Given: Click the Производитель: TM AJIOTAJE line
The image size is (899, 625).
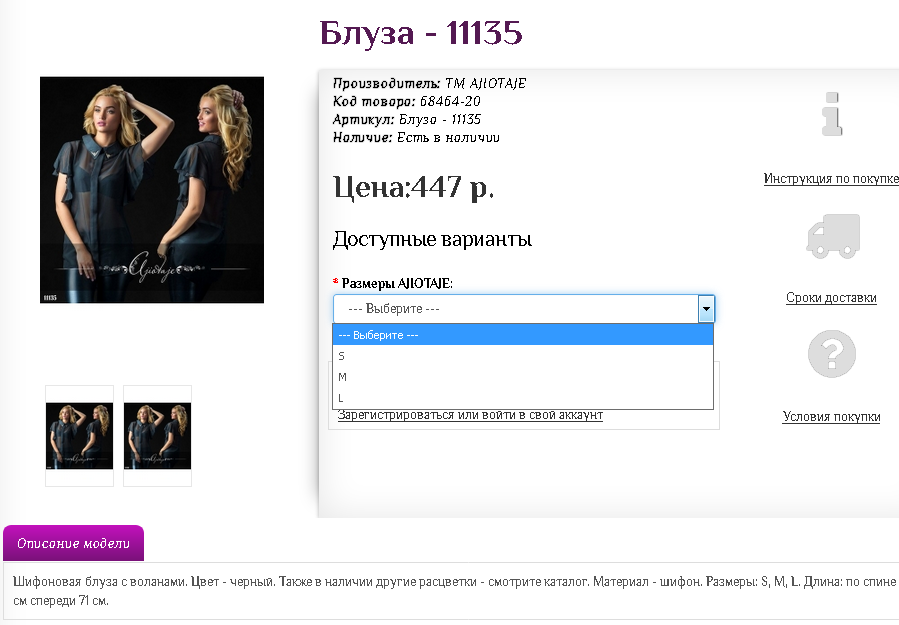Looking at the screenshot, I should click(429, 84).
